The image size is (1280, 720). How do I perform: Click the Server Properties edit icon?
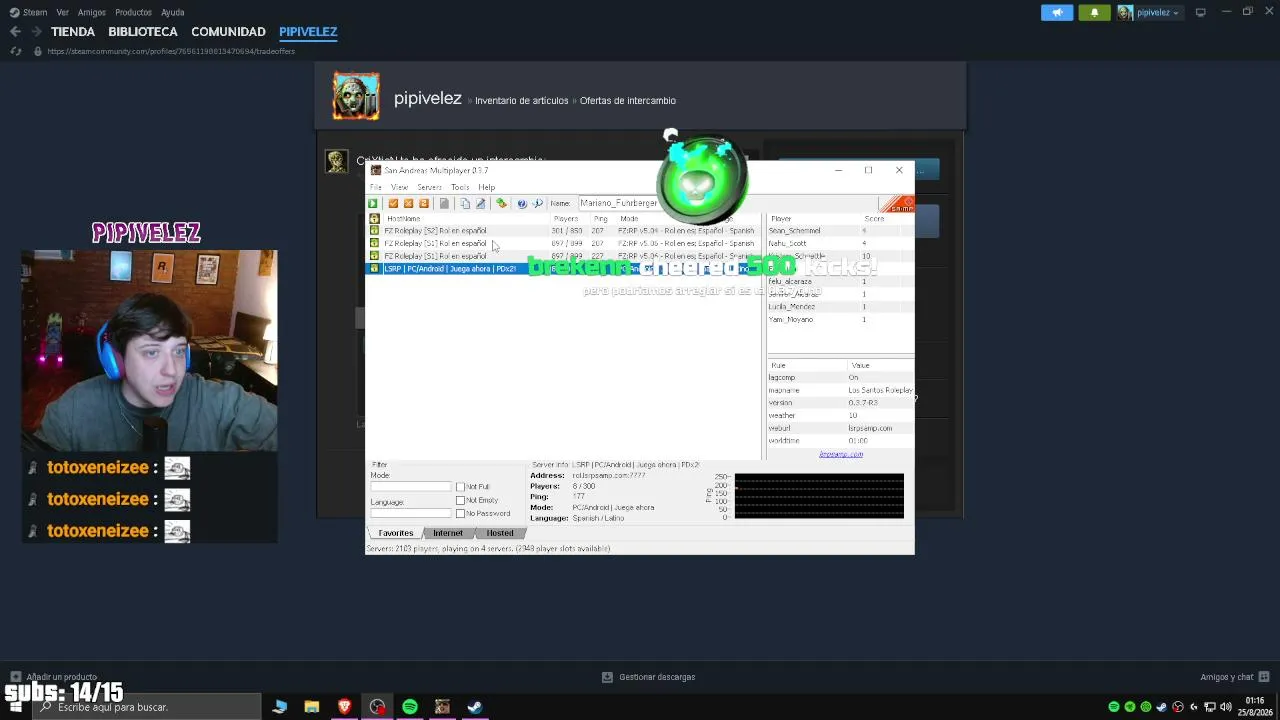tap(480, 203)
